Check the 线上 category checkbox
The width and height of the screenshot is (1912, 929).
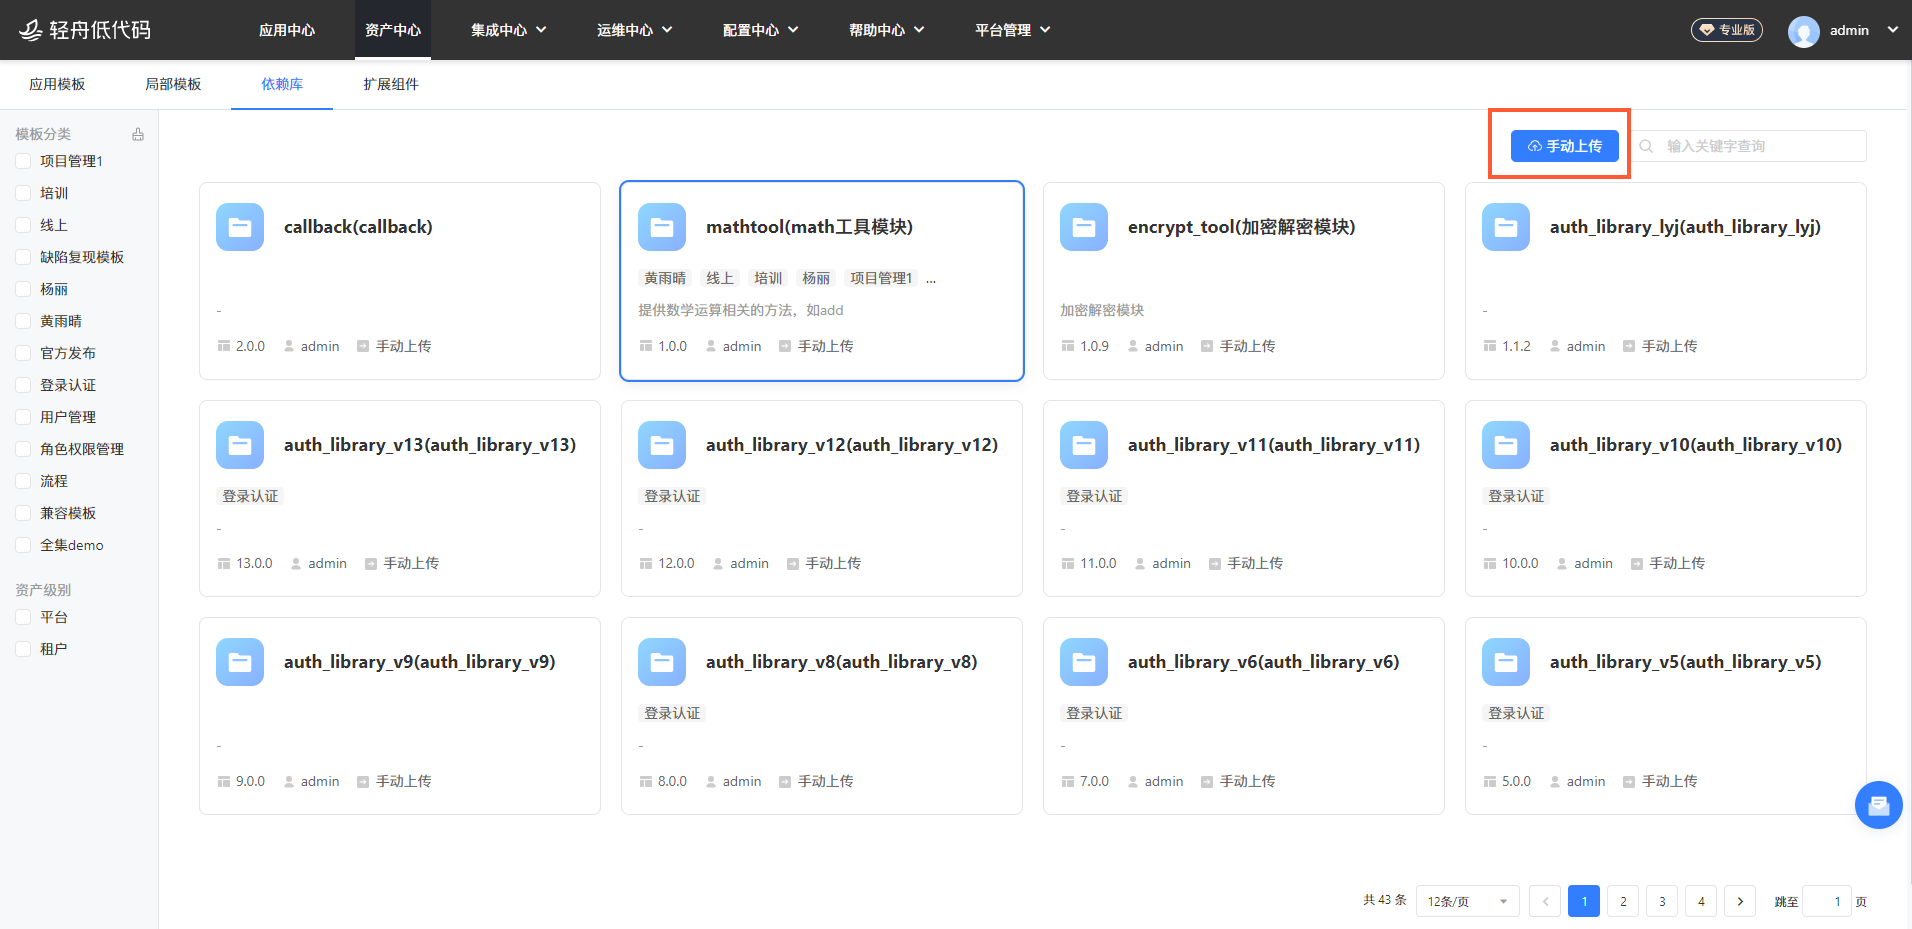[23, 225]
